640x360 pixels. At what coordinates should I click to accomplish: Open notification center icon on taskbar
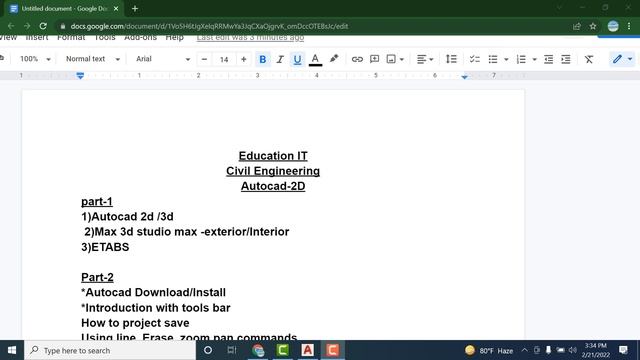(x=623, y=350)
